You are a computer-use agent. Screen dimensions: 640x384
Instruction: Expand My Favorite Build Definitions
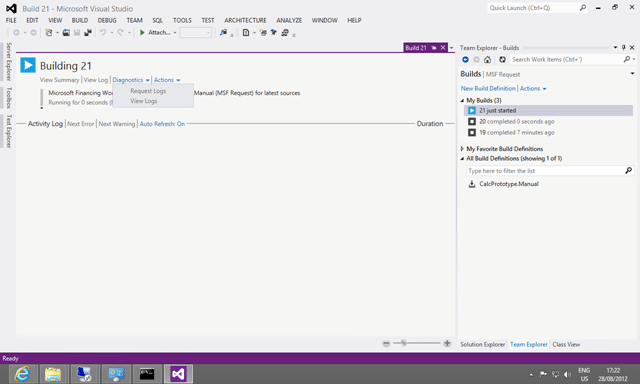(x=462, y=149)
